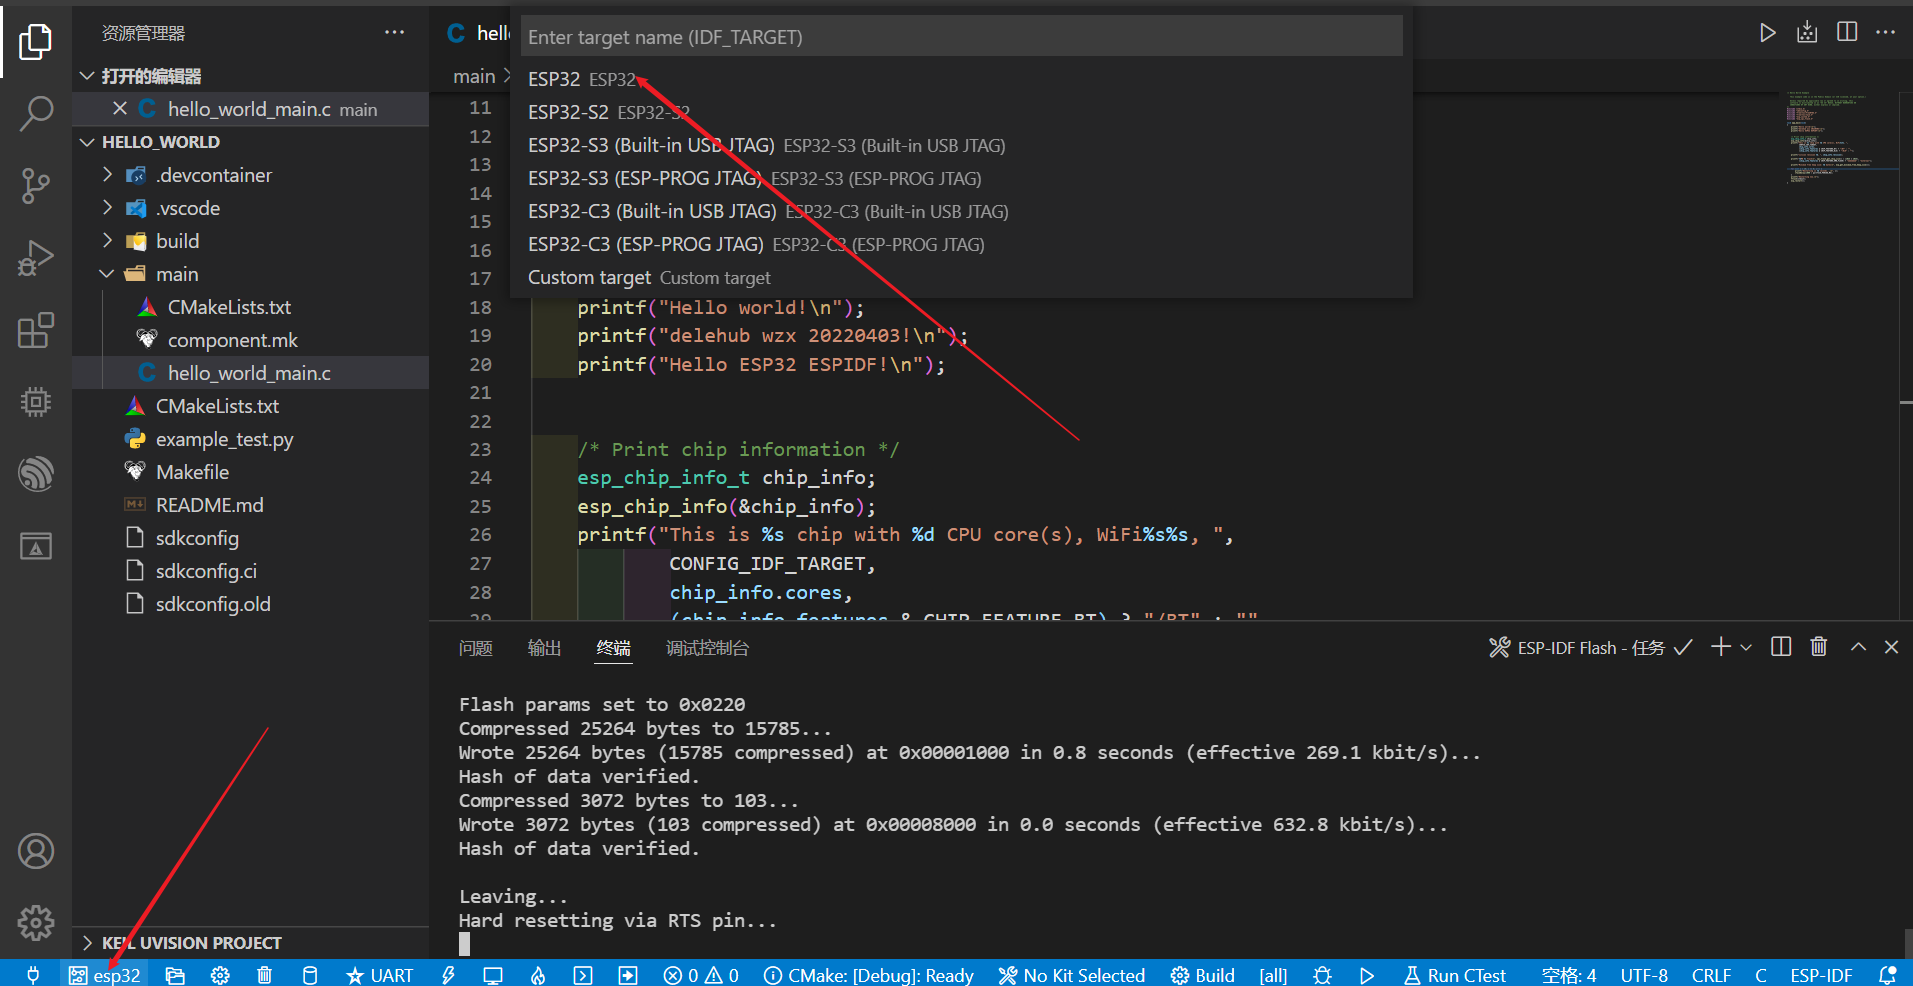This screenshot has width=1913, height=986.
Task: Change encoding via UTF-8 status item
Action: coord(1644,975)
